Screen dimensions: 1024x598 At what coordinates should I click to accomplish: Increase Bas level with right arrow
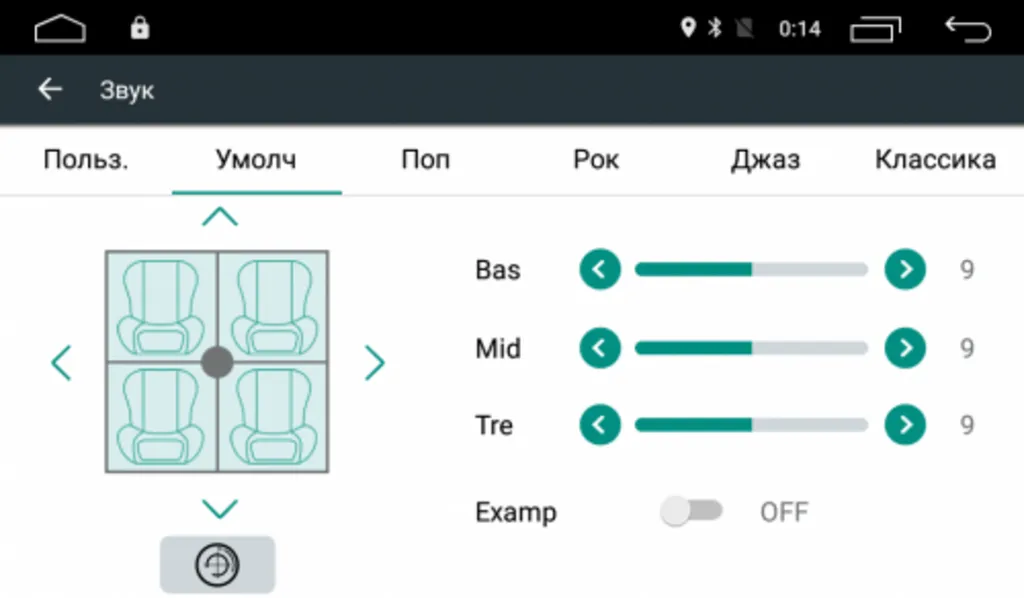(x=905, y=269)
